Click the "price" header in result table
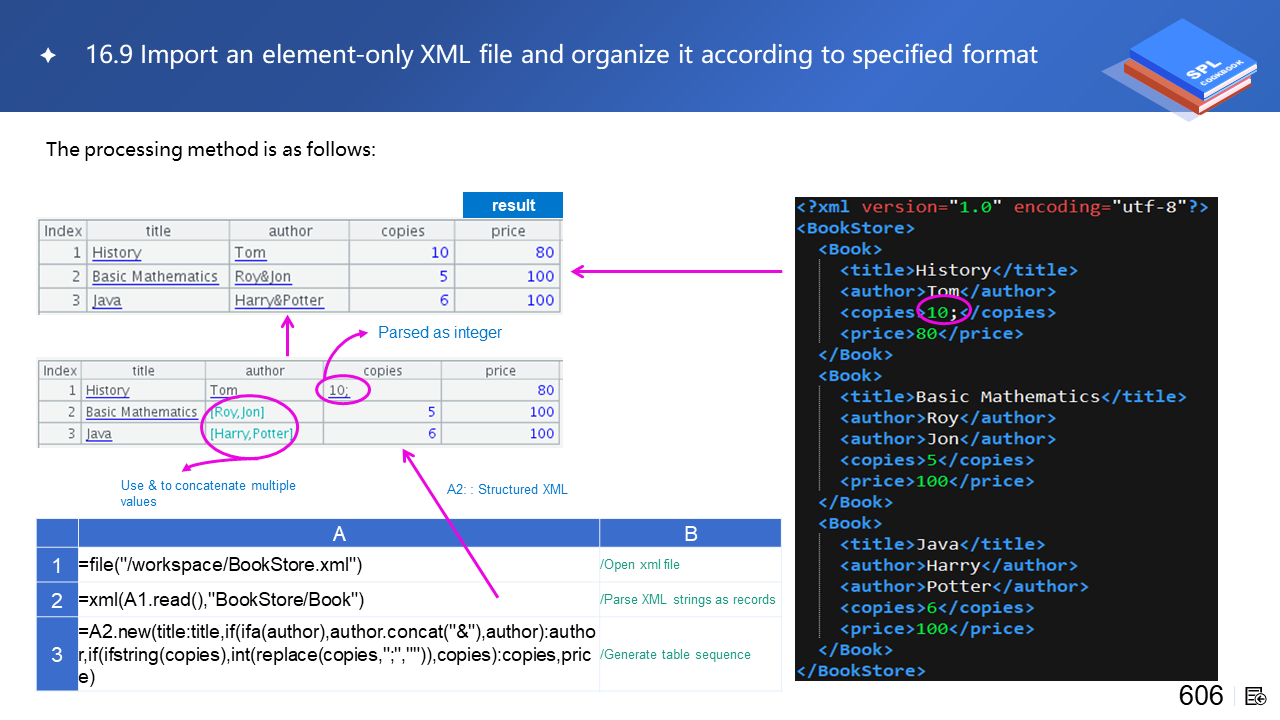The image size is (1280, 720). pos(508,231)
